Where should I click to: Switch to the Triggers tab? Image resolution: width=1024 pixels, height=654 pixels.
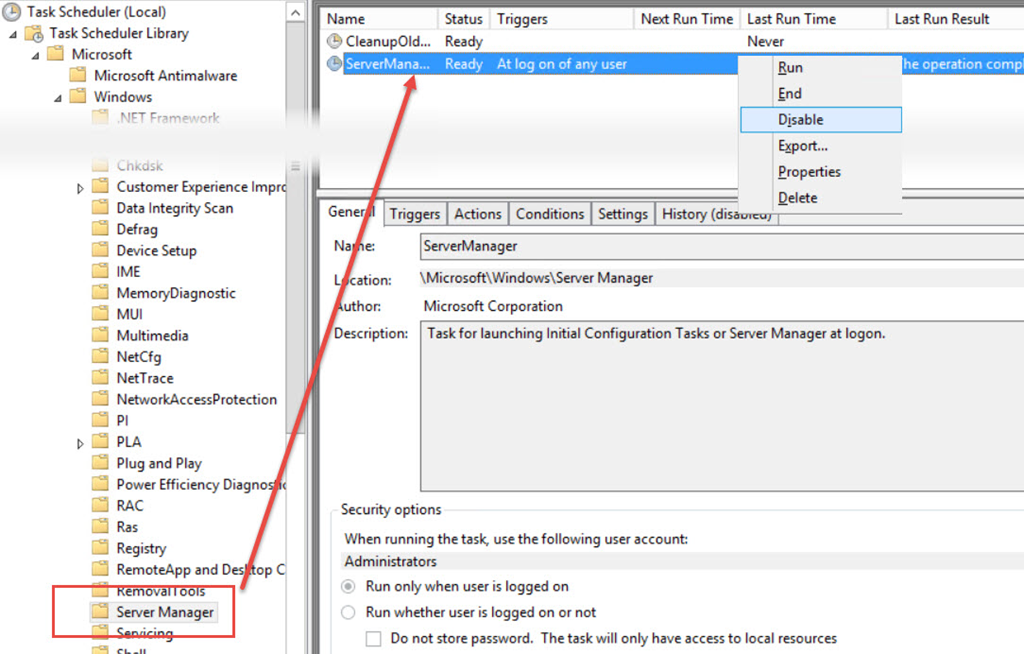coord(415,214)
